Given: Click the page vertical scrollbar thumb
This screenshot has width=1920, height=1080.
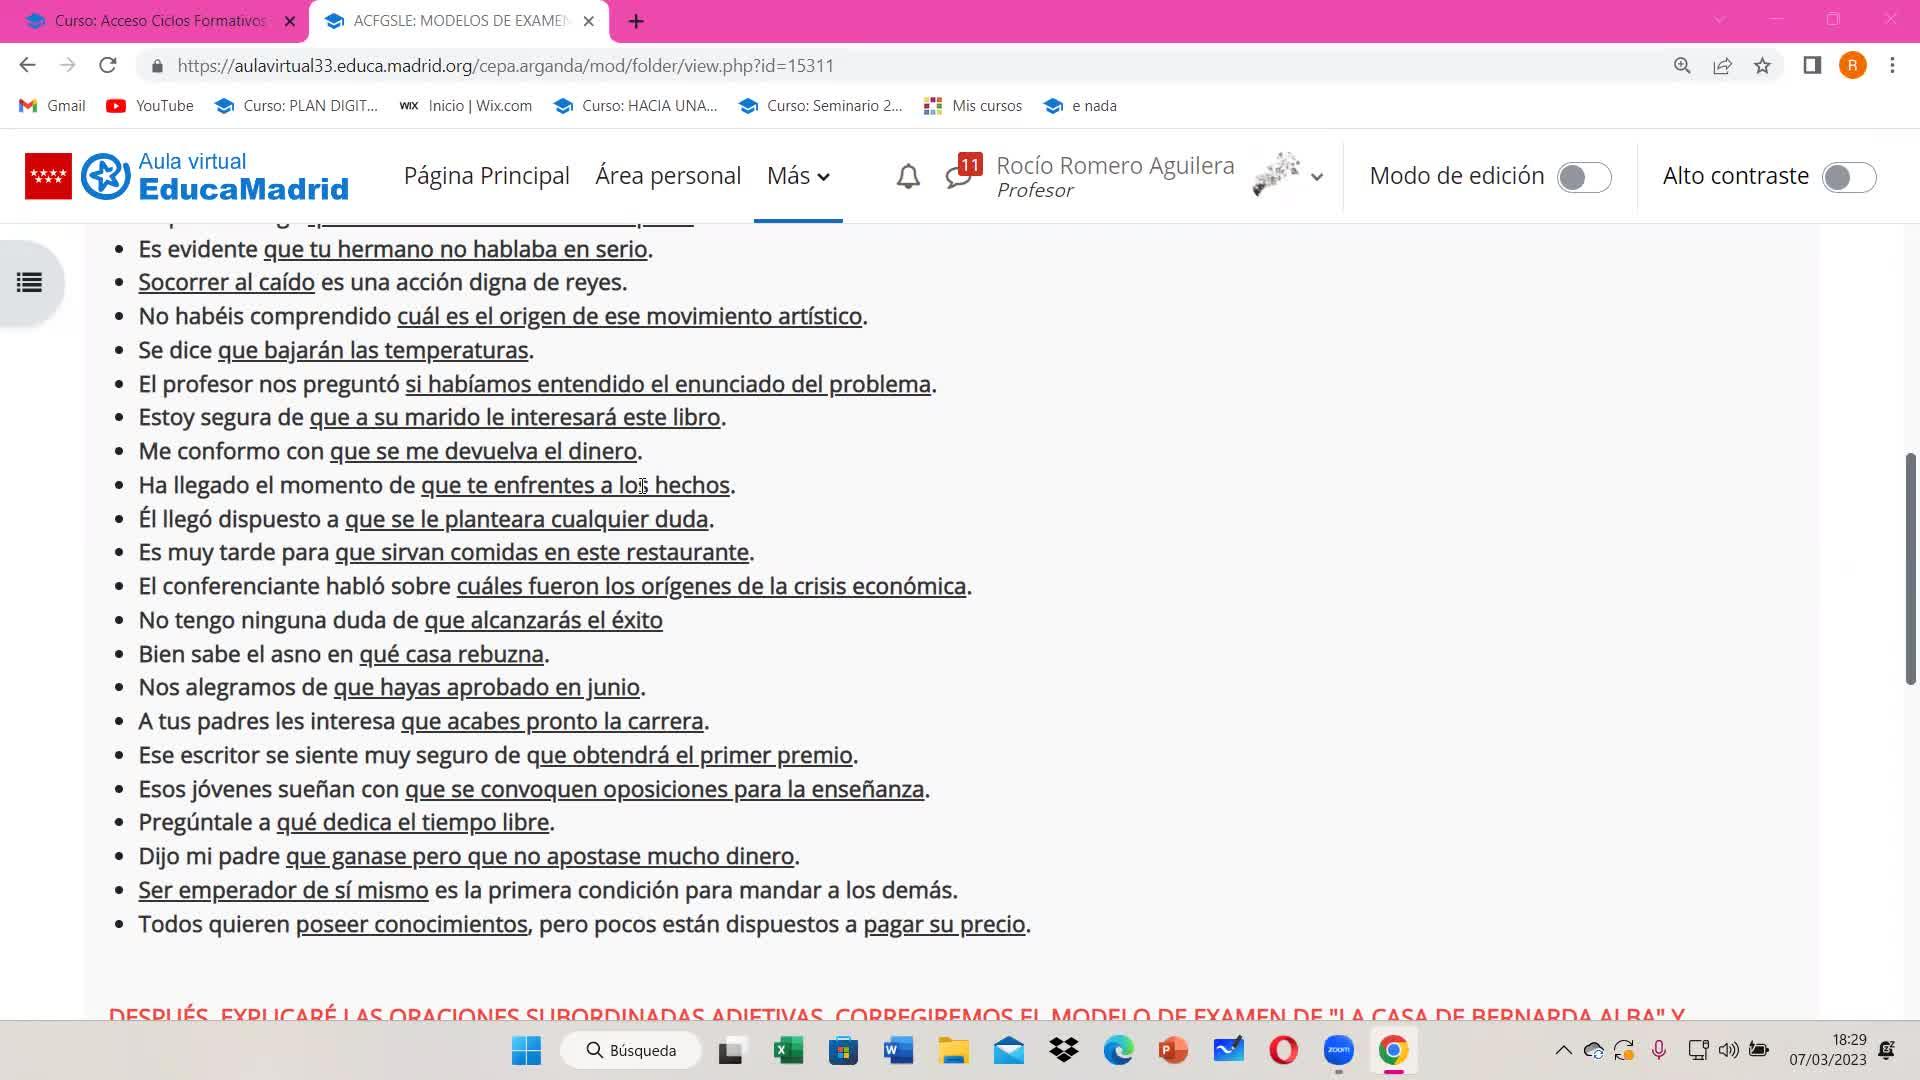Looking at the screenshot, I should coord(1909,570).
